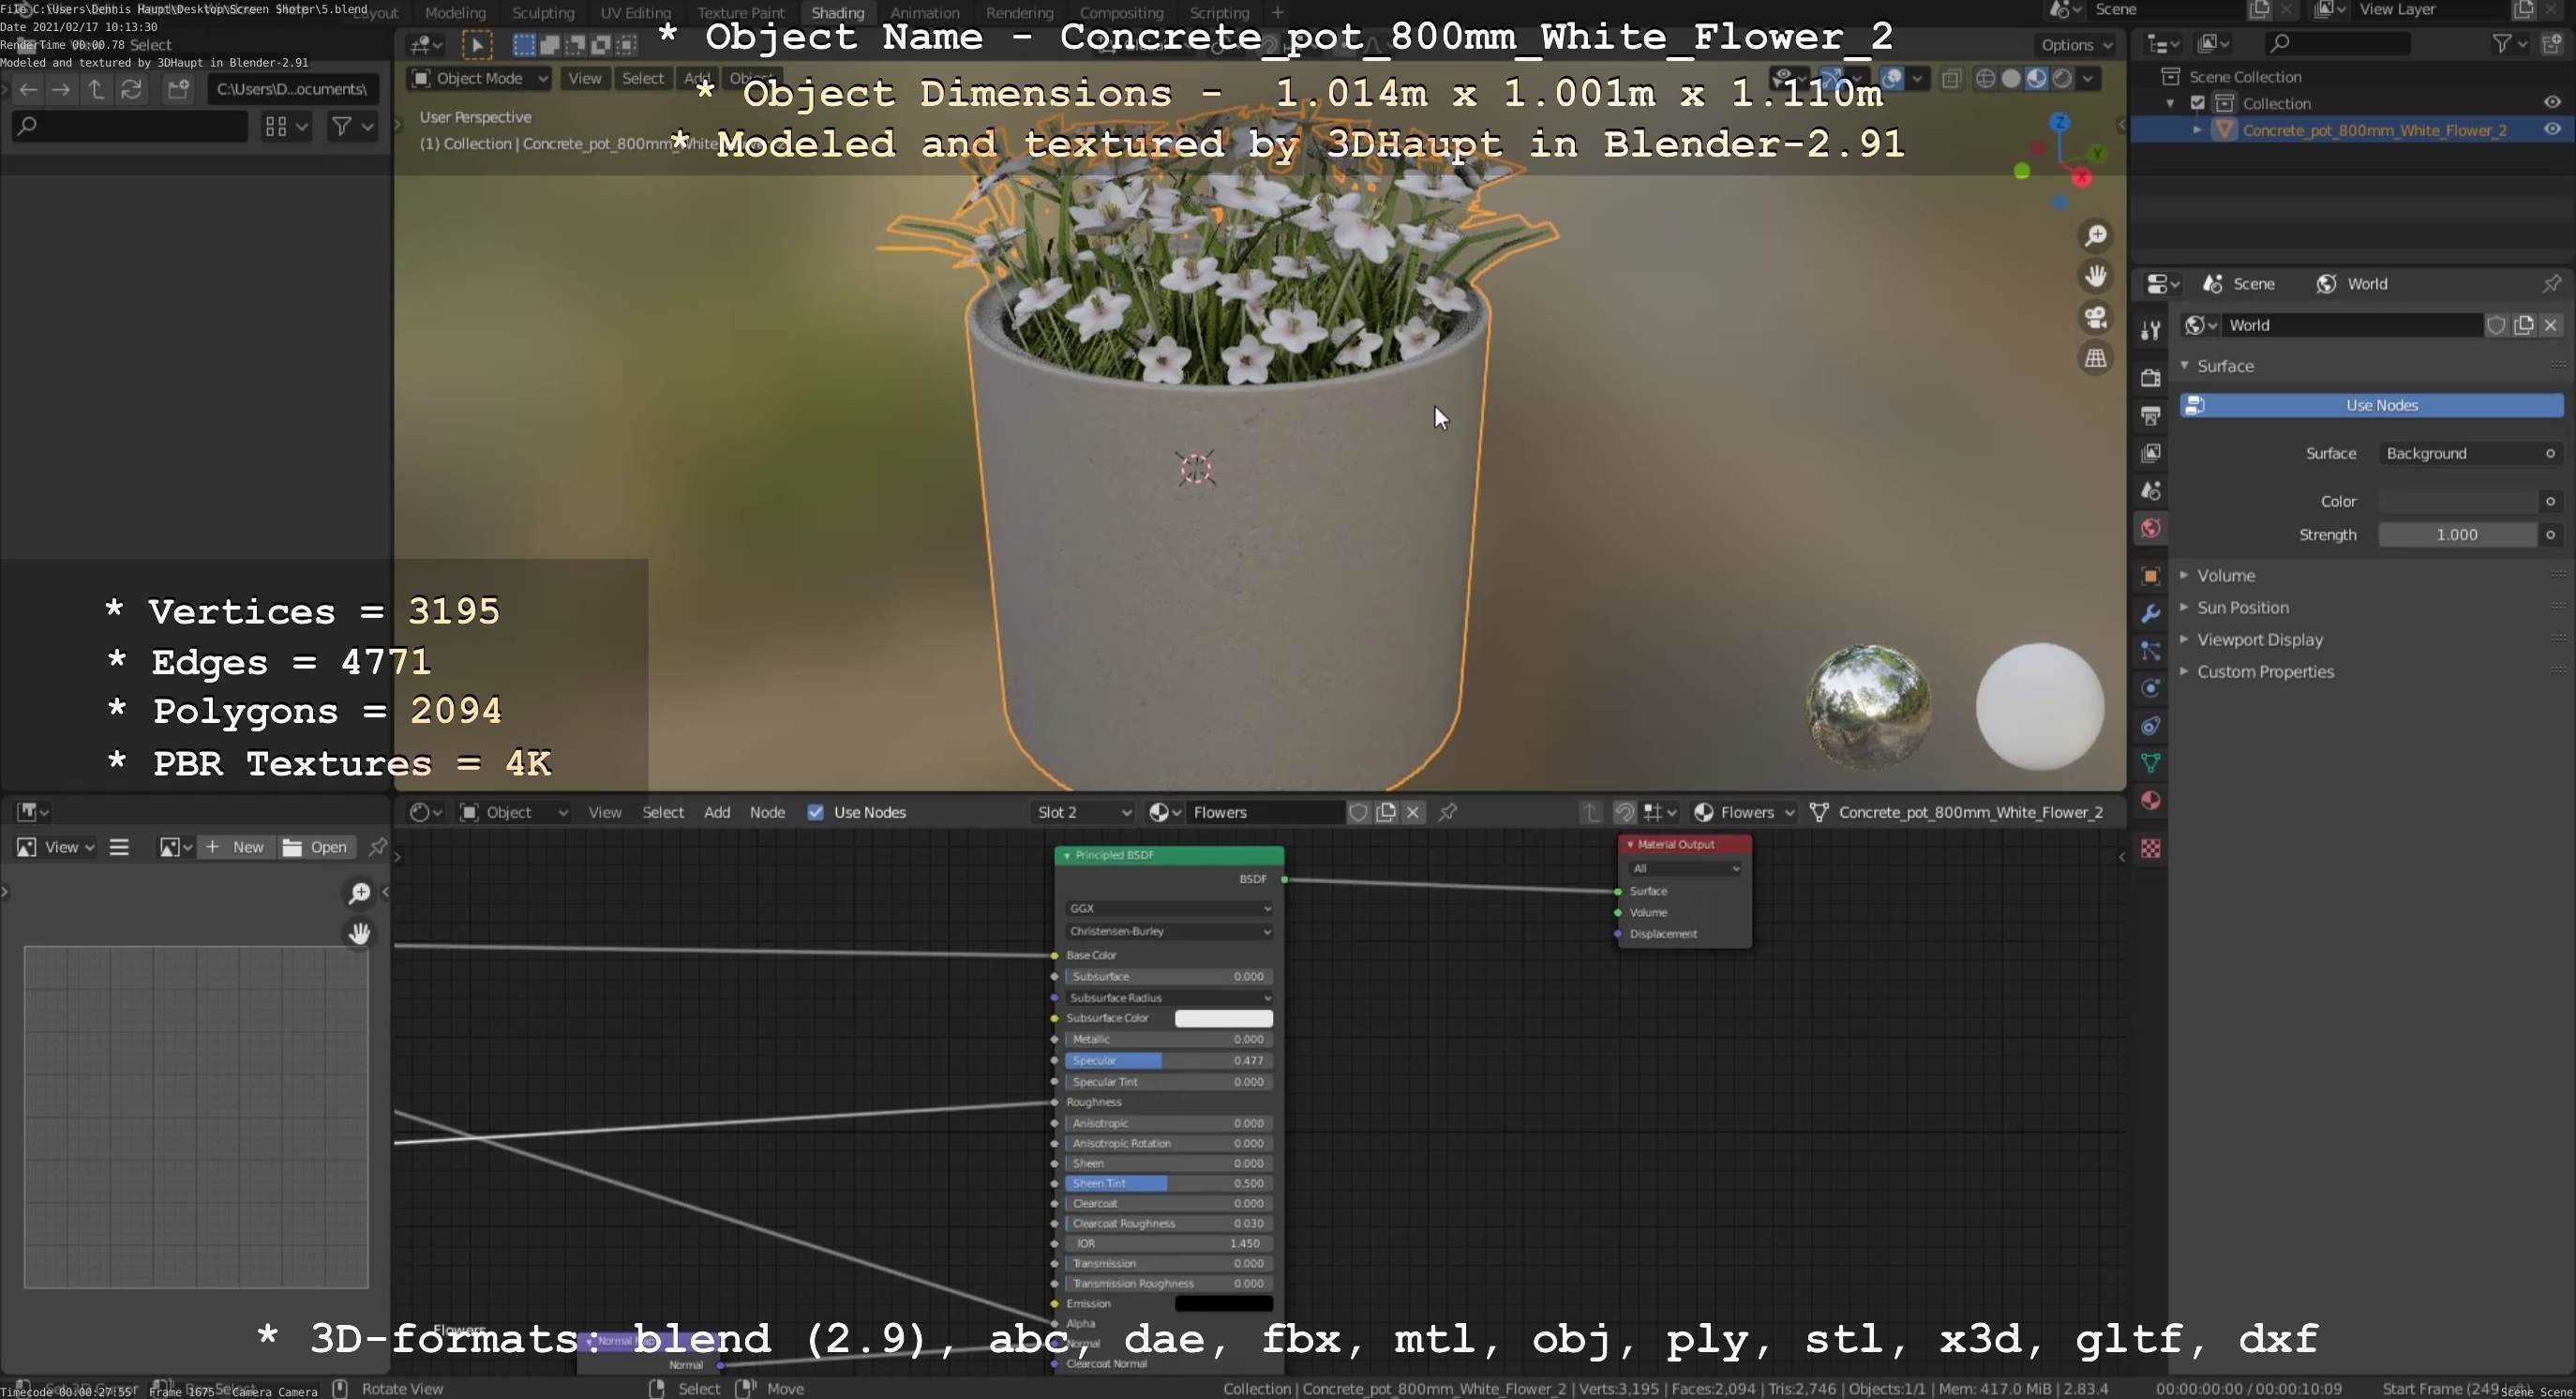
Task: Switch to the Animation workspace tab
Action: (x=925, y=12)
